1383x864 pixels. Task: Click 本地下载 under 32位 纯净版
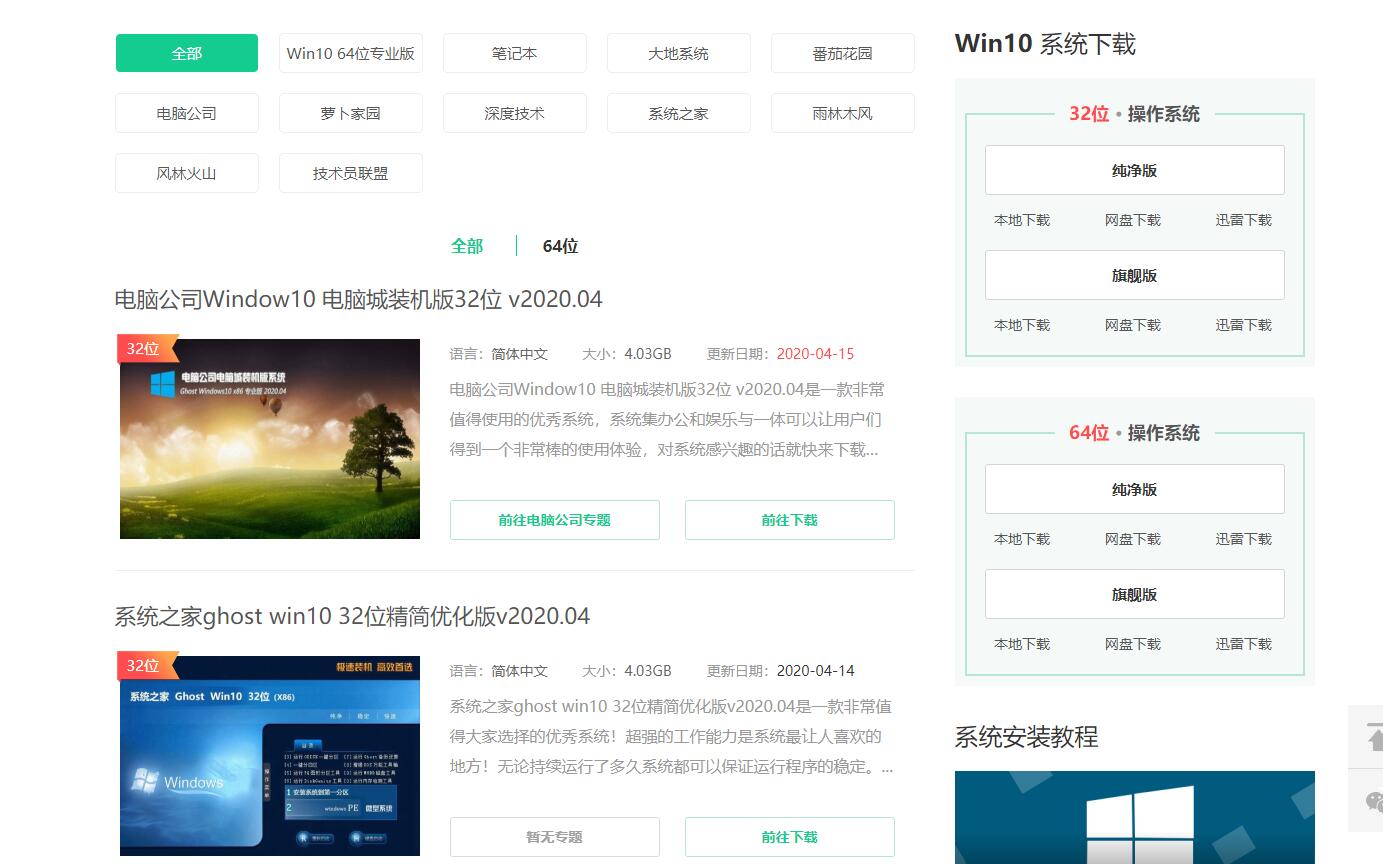coord(1022,219)
